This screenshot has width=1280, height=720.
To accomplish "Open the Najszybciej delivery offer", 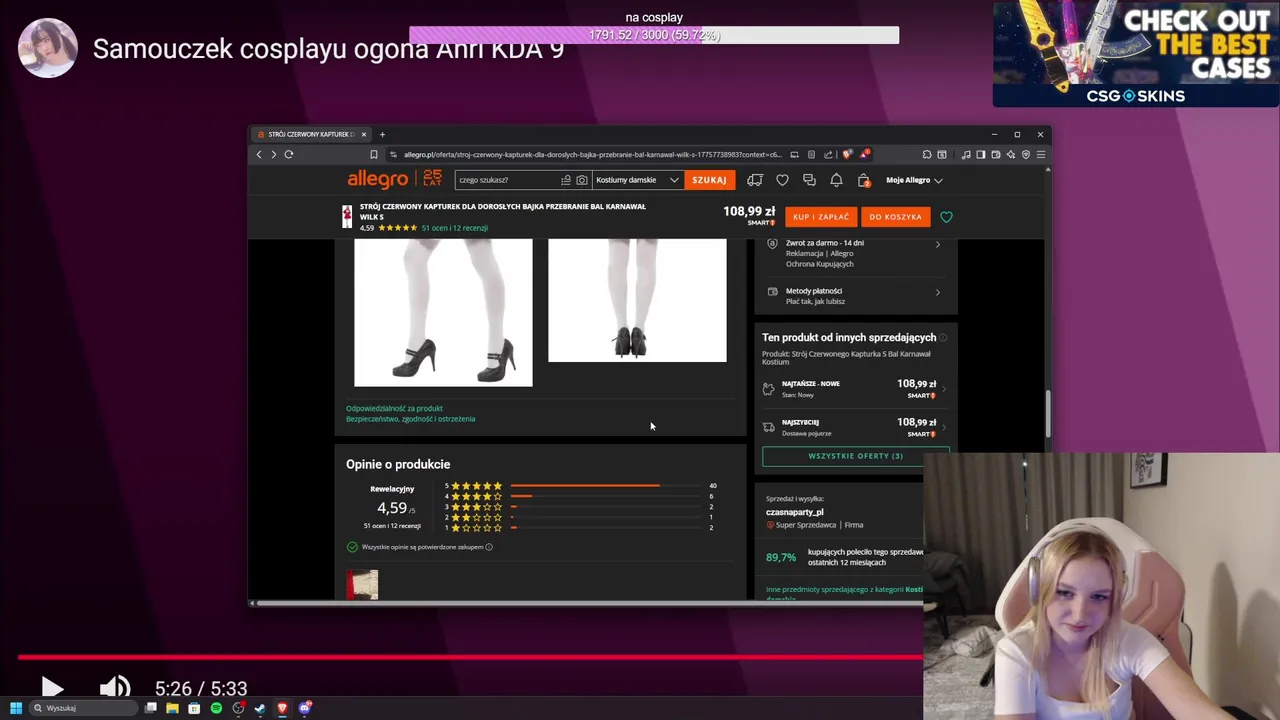I will click(855, 427).
